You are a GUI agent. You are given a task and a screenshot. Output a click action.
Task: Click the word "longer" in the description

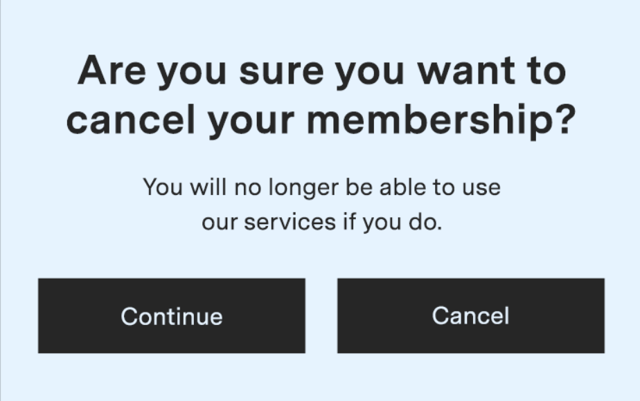[x=309, y=186]
